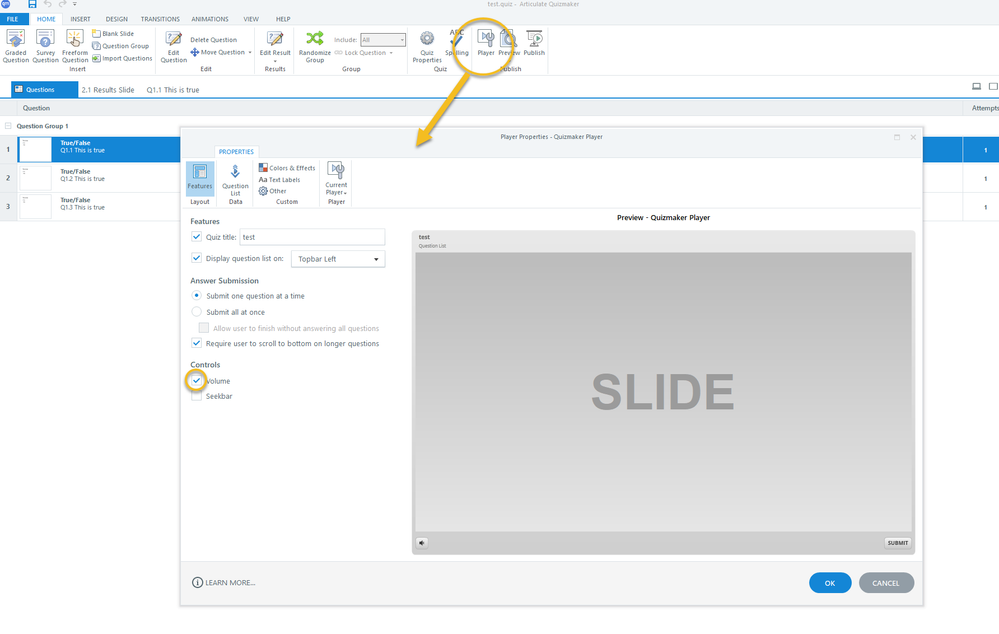Viewport: 999px width, 634px height.
Task: Add a Blank Slide
Action: click(x=113, y=33)
